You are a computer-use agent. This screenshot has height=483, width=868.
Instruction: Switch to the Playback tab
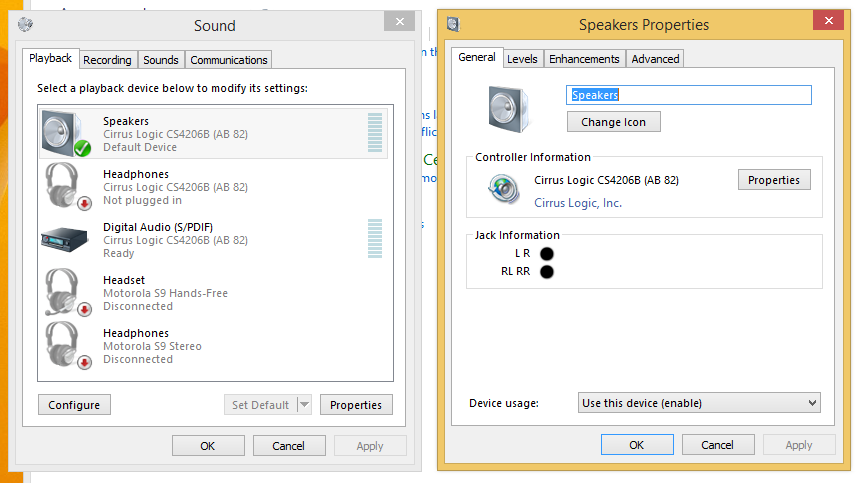(50, 58)
